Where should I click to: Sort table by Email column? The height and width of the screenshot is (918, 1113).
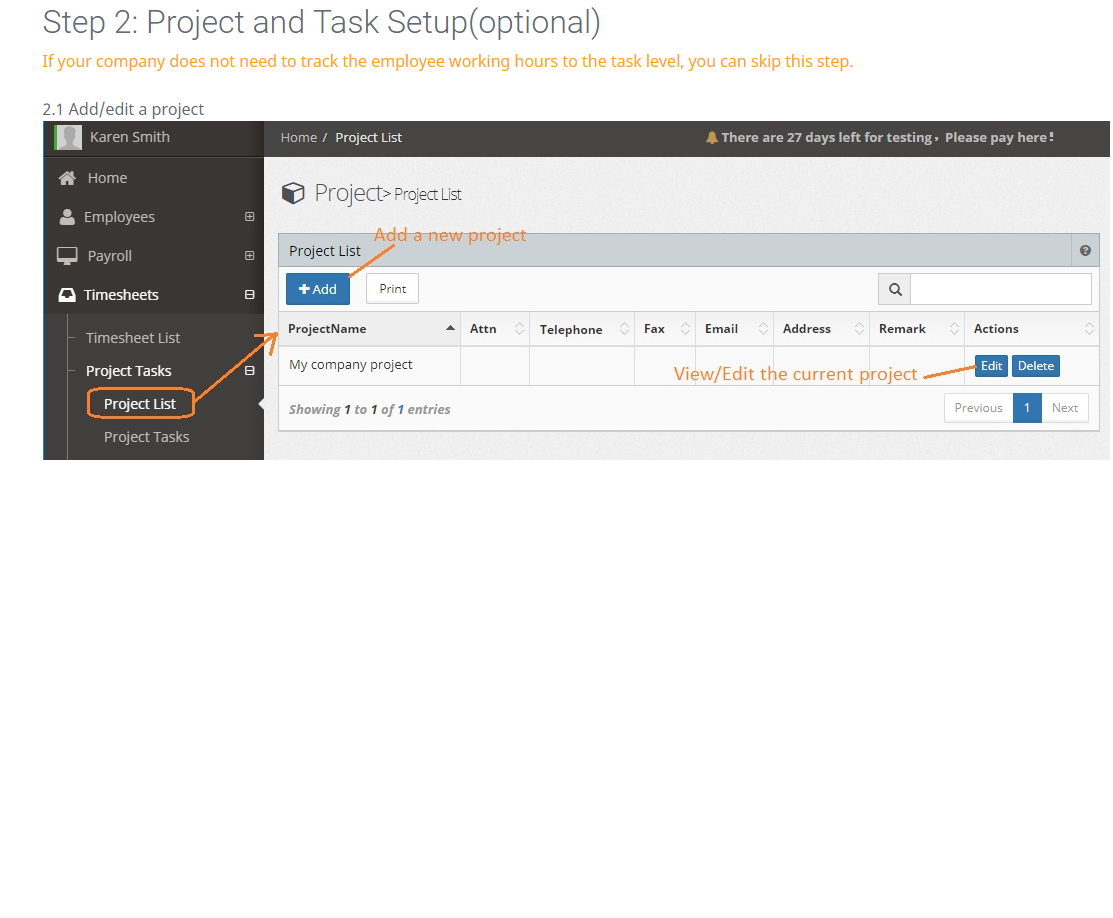(x=735, y=329)
